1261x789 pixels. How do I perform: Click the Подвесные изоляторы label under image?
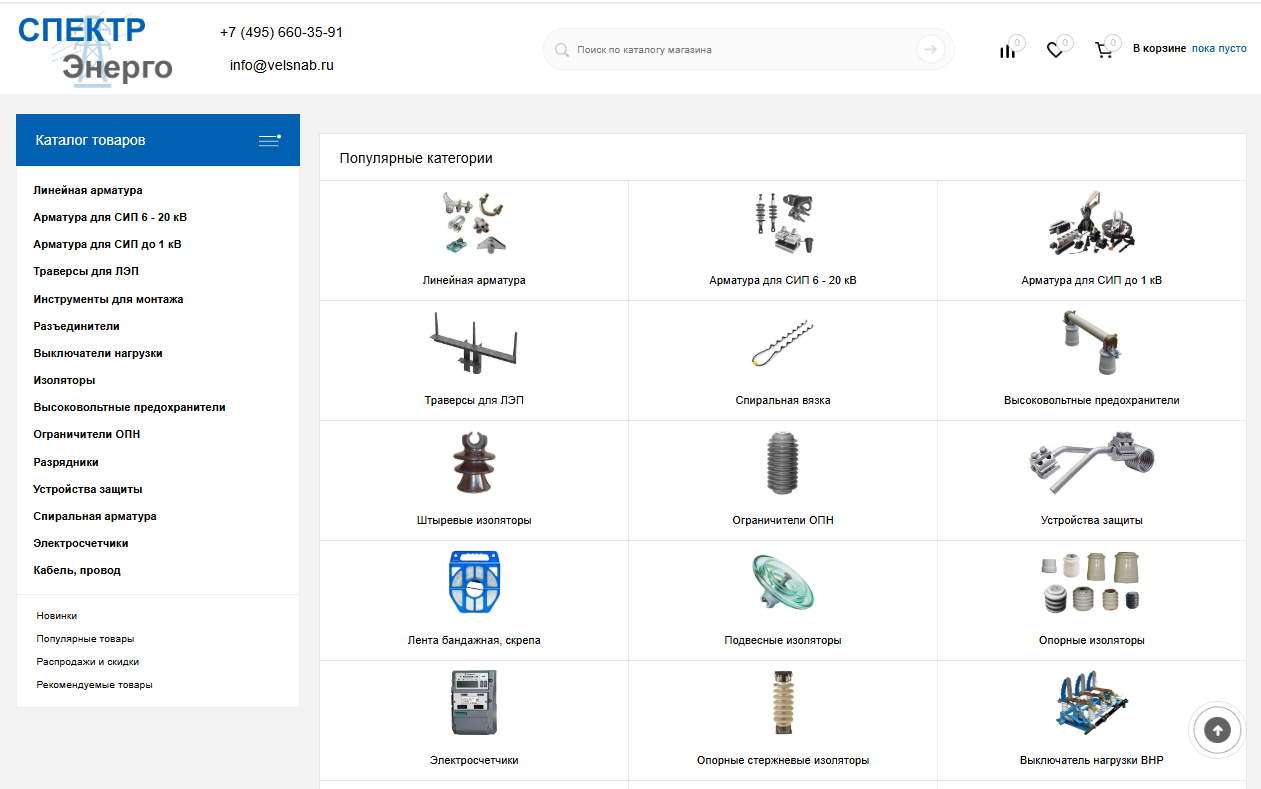pos(783,640)
